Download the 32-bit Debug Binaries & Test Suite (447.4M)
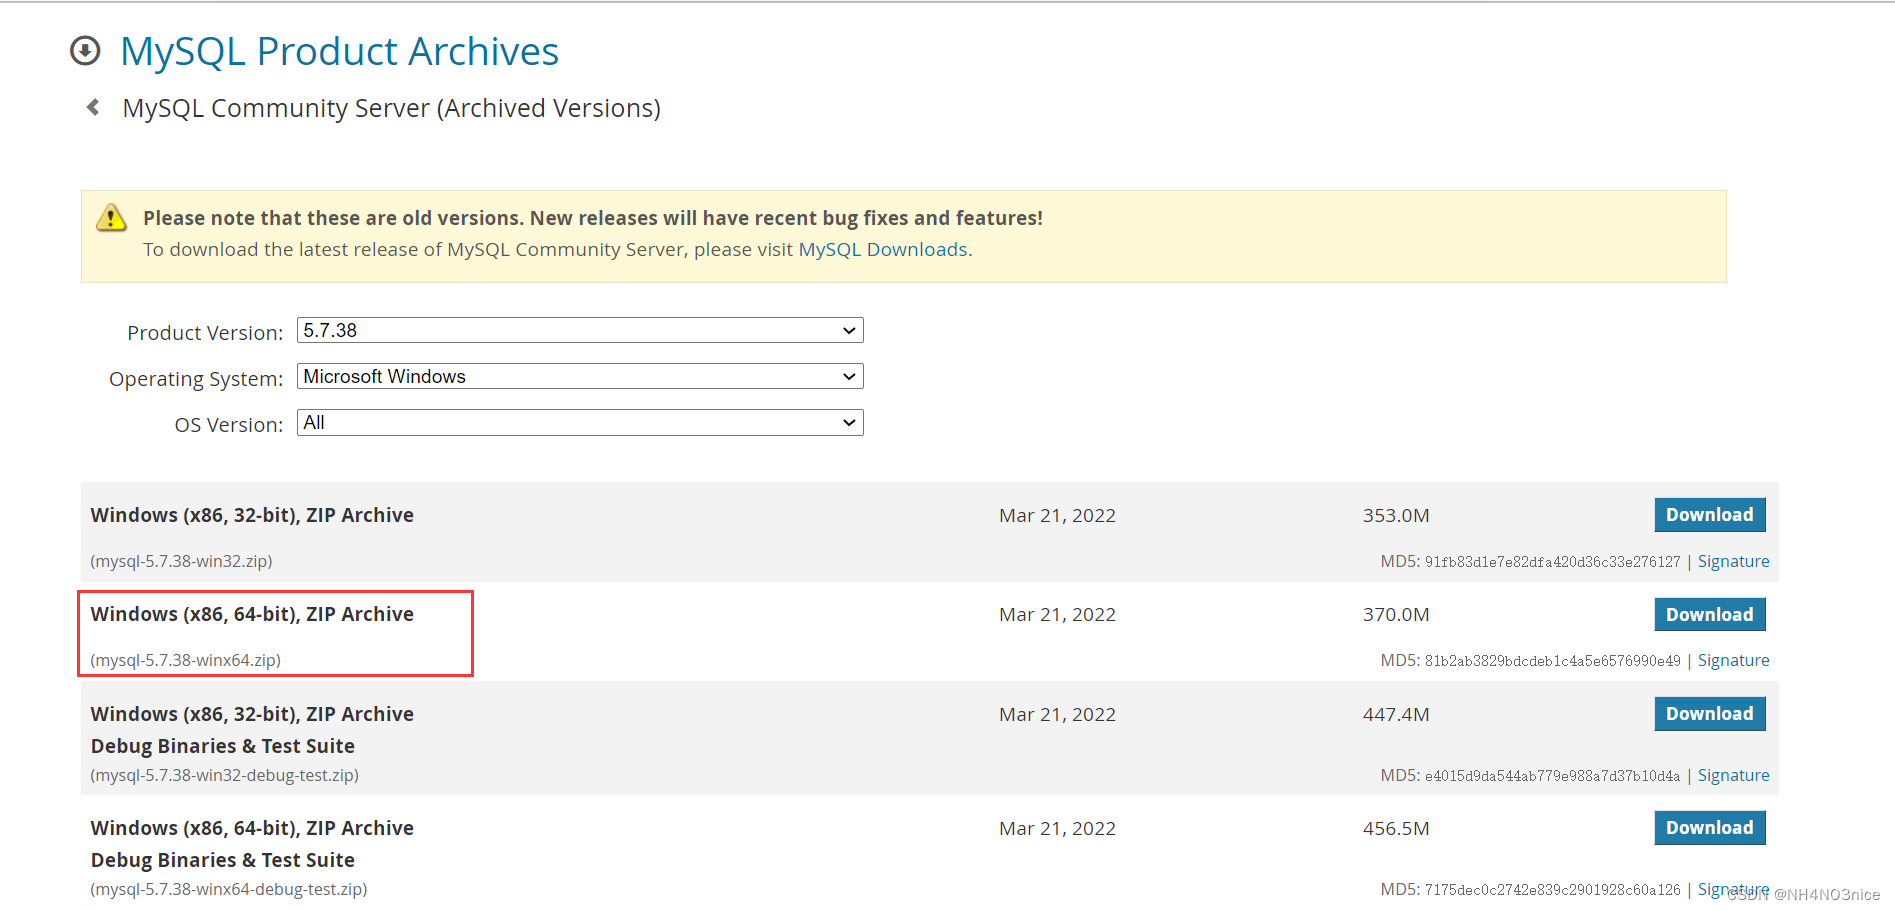The height and width of the screenshot is (910, 1895). pos(1710,714)
